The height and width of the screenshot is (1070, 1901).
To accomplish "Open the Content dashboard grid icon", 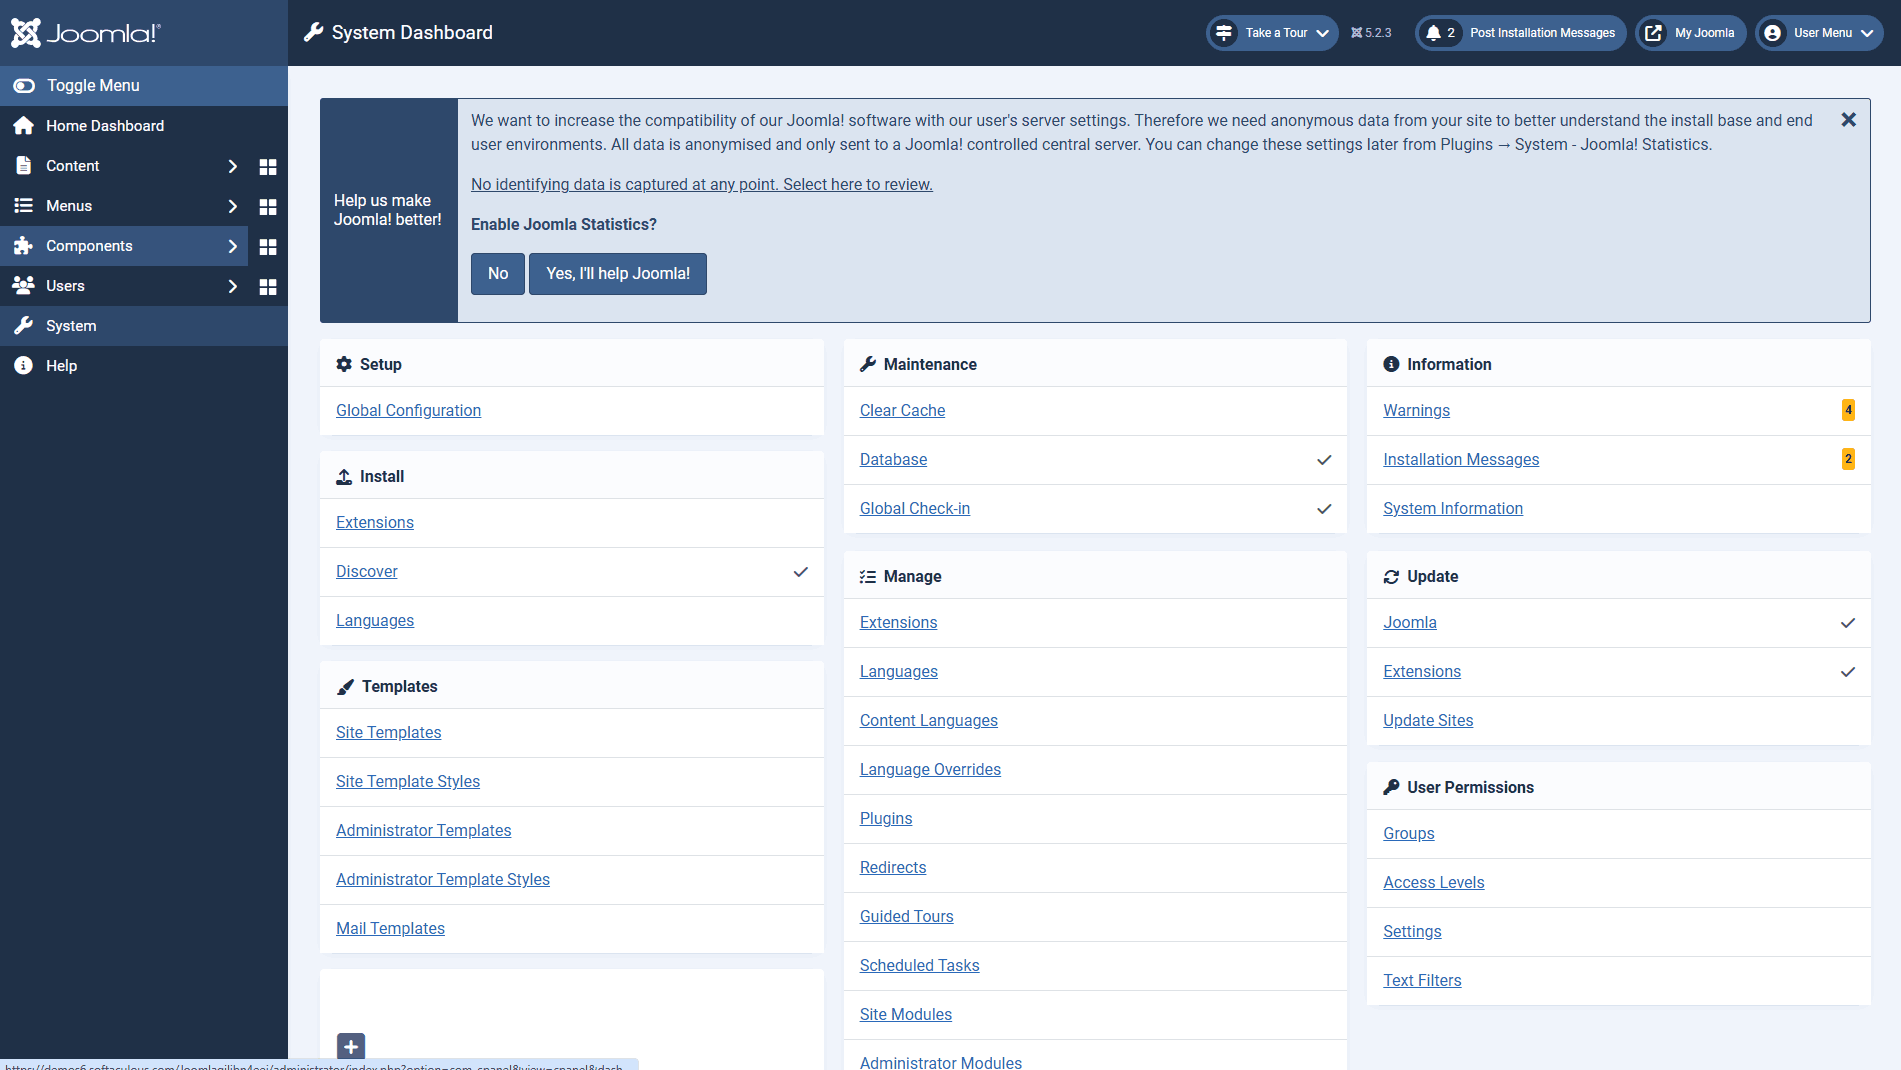I will coord(268,166).
